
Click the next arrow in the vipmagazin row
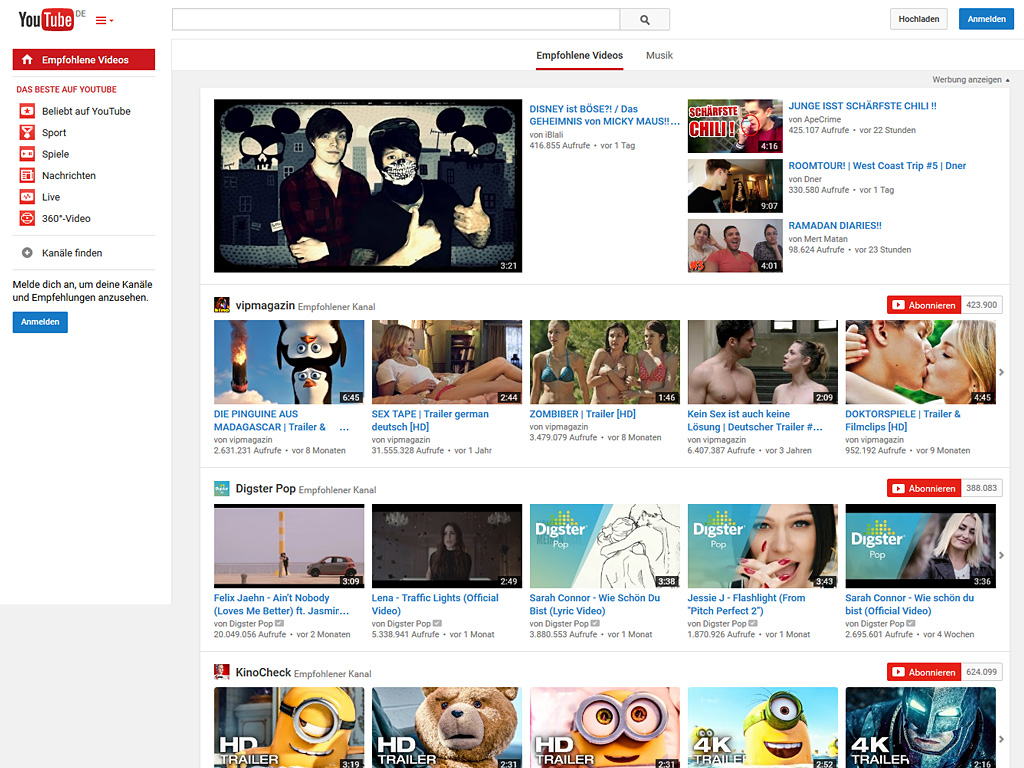[x=1001, y=372]
